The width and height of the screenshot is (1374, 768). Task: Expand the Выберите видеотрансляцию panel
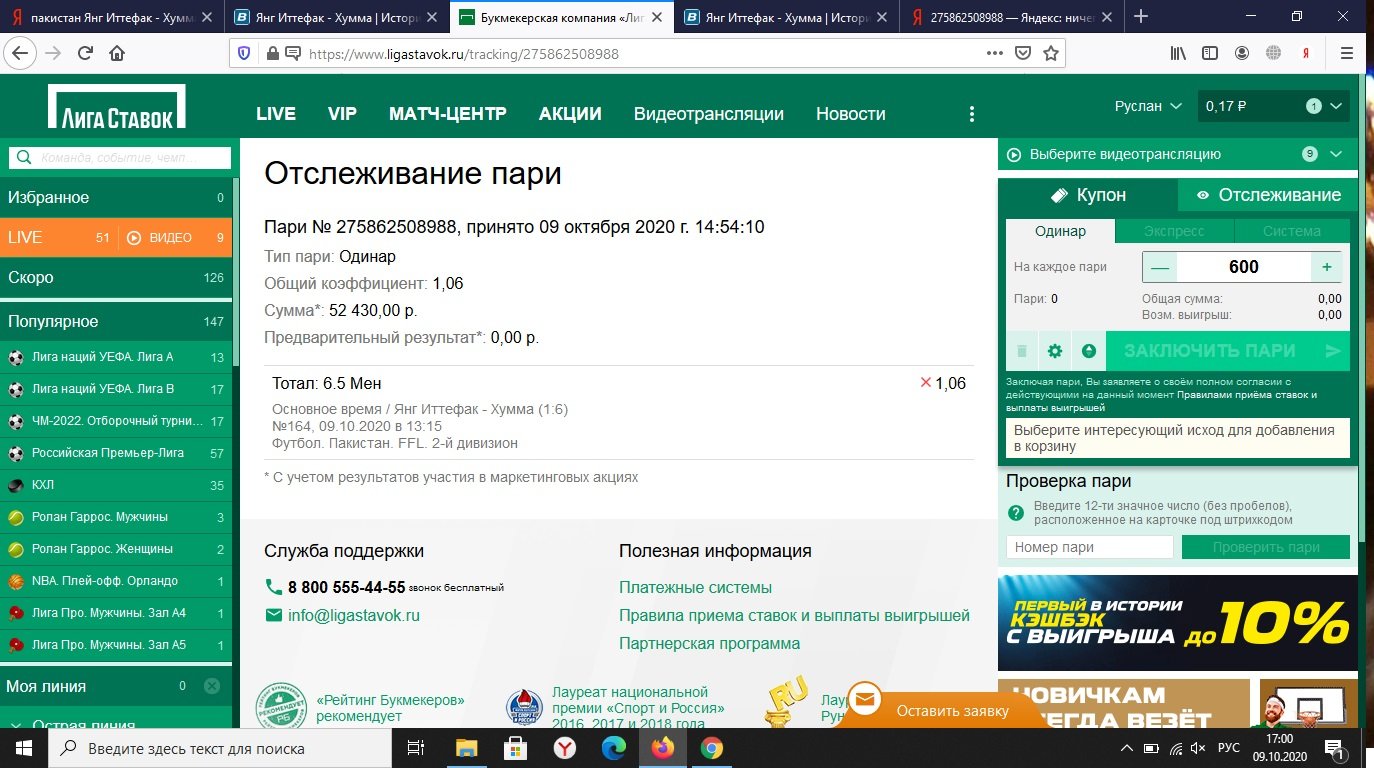[1336, 154]
